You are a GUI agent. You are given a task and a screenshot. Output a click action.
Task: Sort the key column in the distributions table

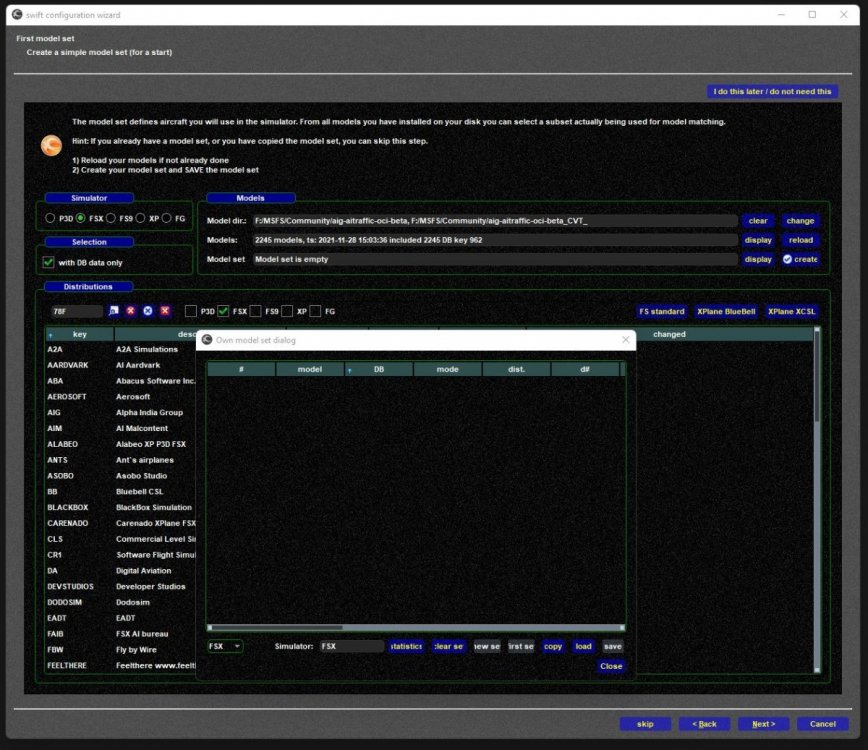click(x=79, y=333)
